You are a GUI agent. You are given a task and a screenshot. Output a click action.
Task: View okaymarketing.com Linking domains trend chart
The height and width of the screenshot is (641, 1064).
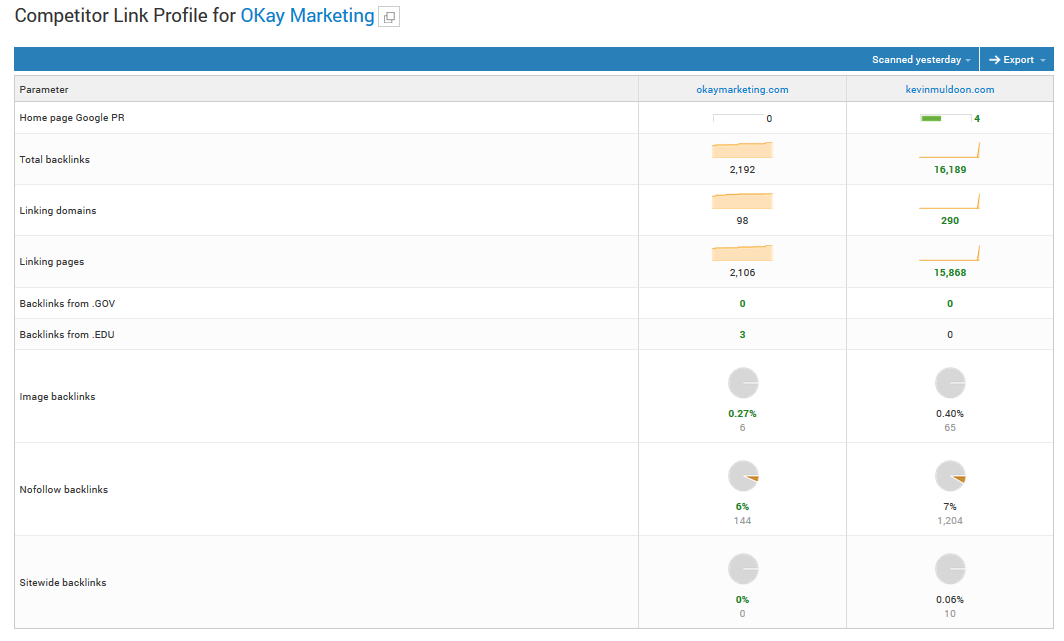coord(742,201)
